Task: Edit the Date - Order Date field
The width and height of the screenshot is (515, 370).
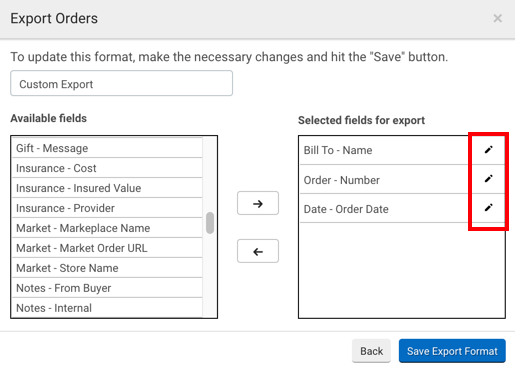Action: (x=488, y=208)
